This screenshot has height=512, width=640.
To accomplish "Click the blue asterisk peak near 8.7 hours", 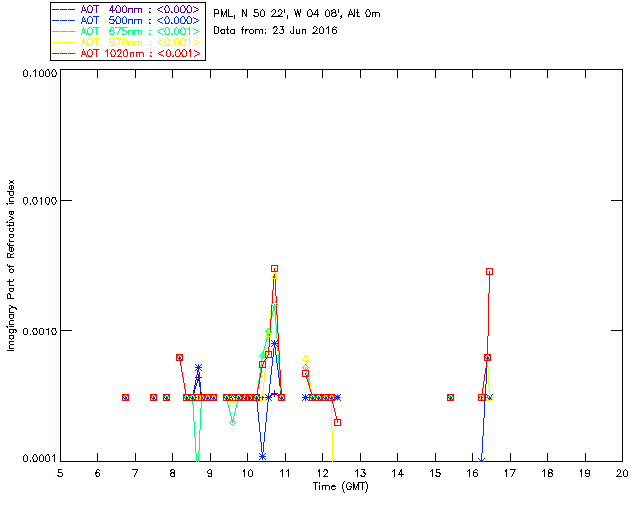I will [198, 368].
